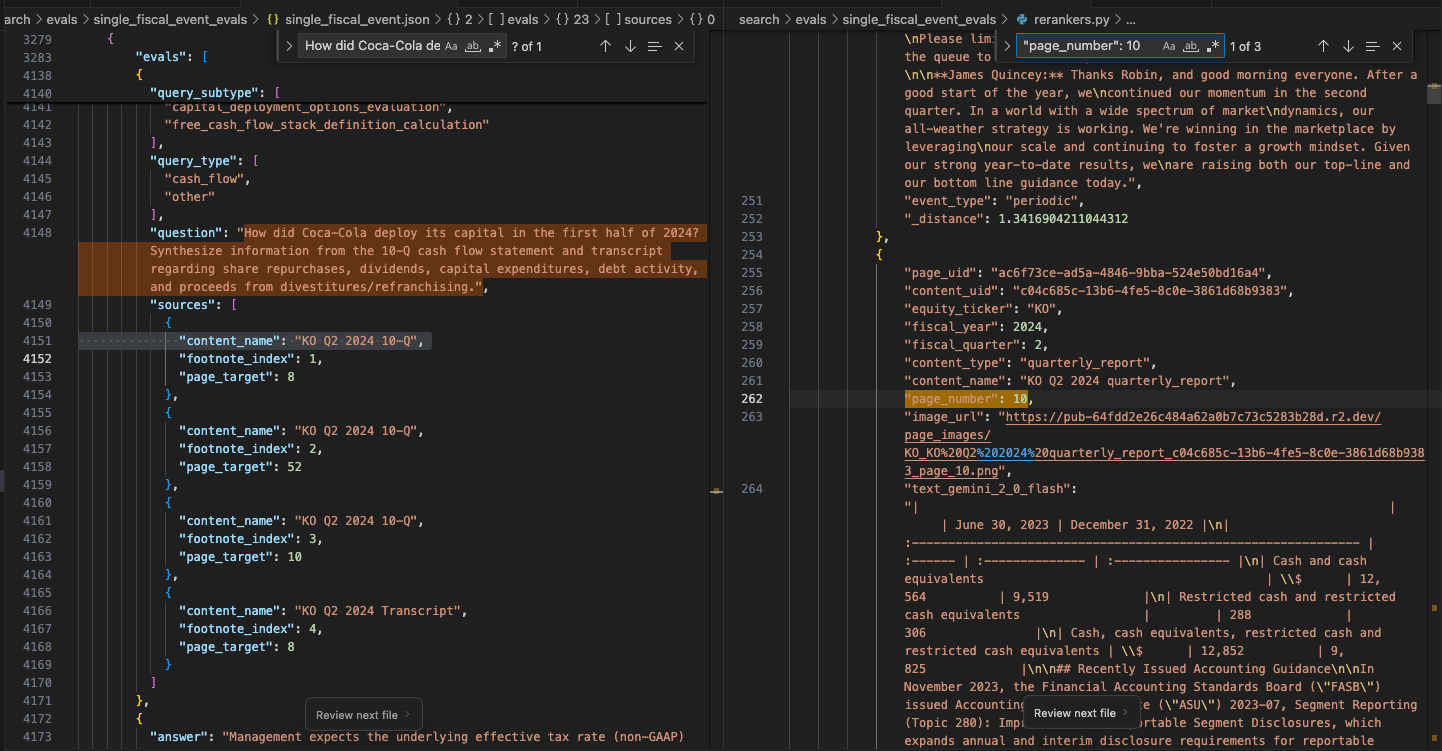Viewport: 1442px width, 751px height.
Task: Click the '1 of 3' match count
Action: pyautogui.click(x=1246, y=46)
